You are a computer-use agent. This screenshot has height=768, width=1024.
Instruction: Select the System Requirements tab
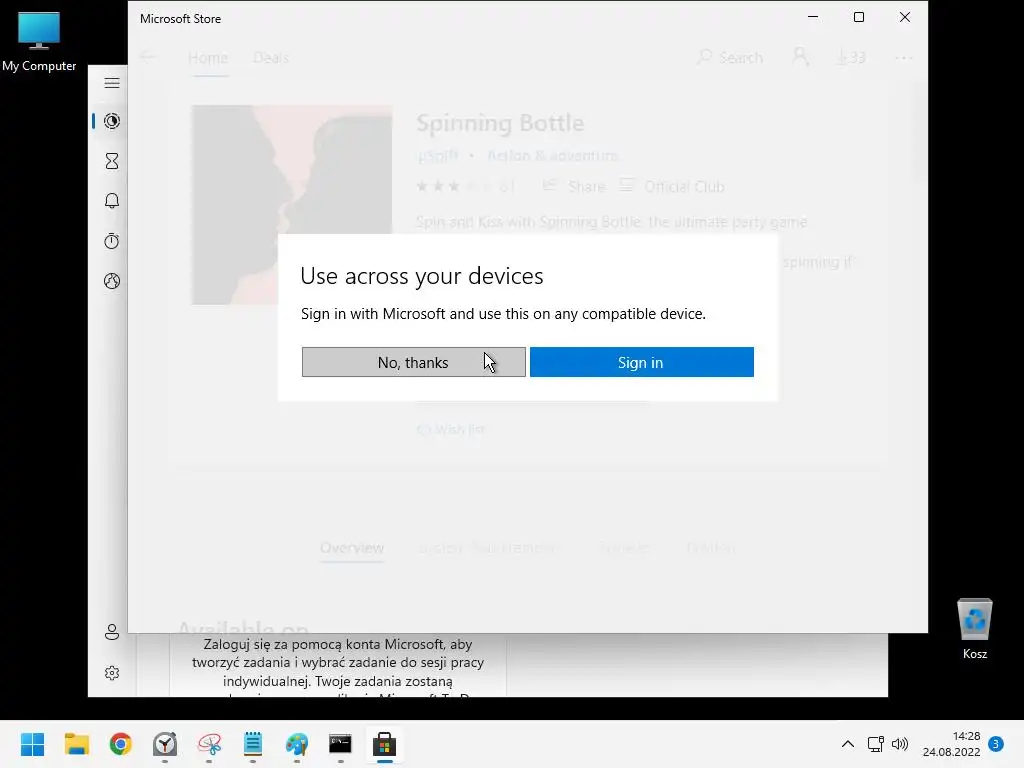tap(489, 548)
